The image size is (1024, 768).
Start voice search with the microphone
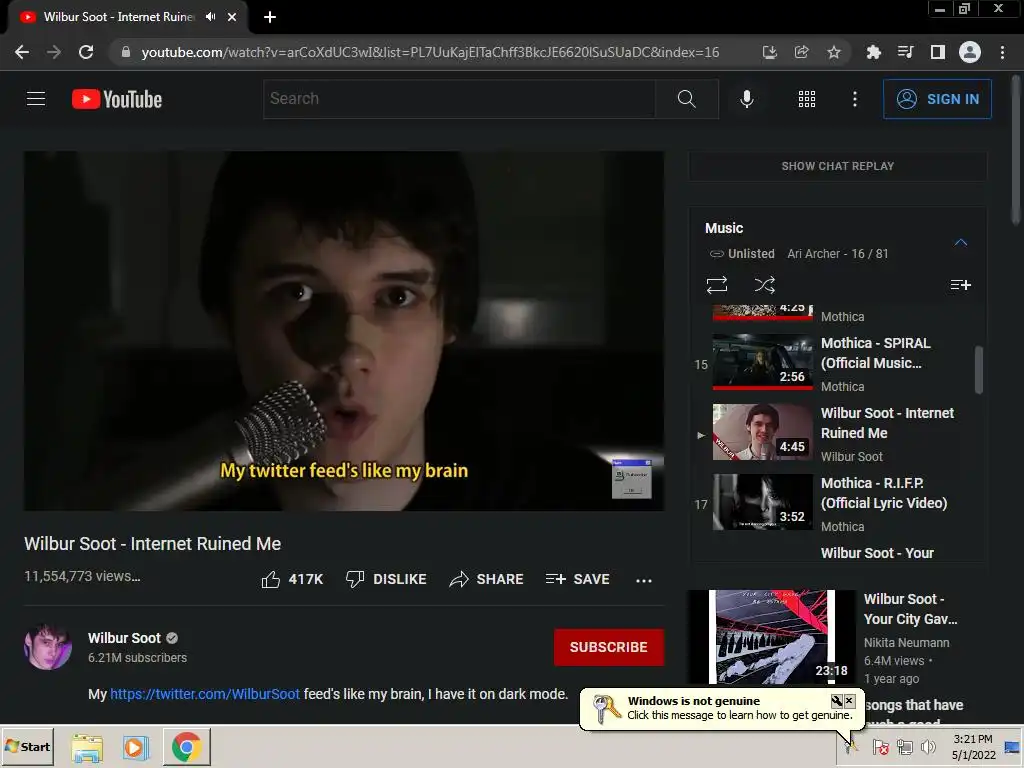746,99
